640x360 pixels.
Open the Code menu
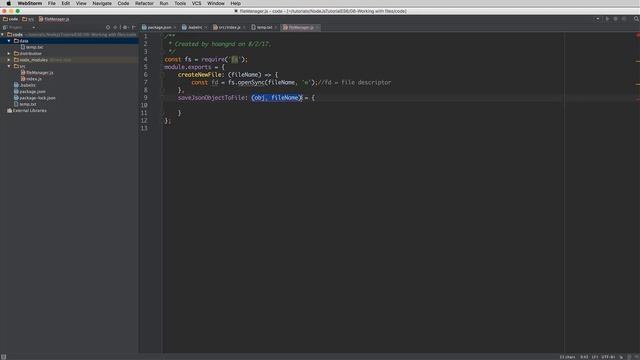click(123, 3)
